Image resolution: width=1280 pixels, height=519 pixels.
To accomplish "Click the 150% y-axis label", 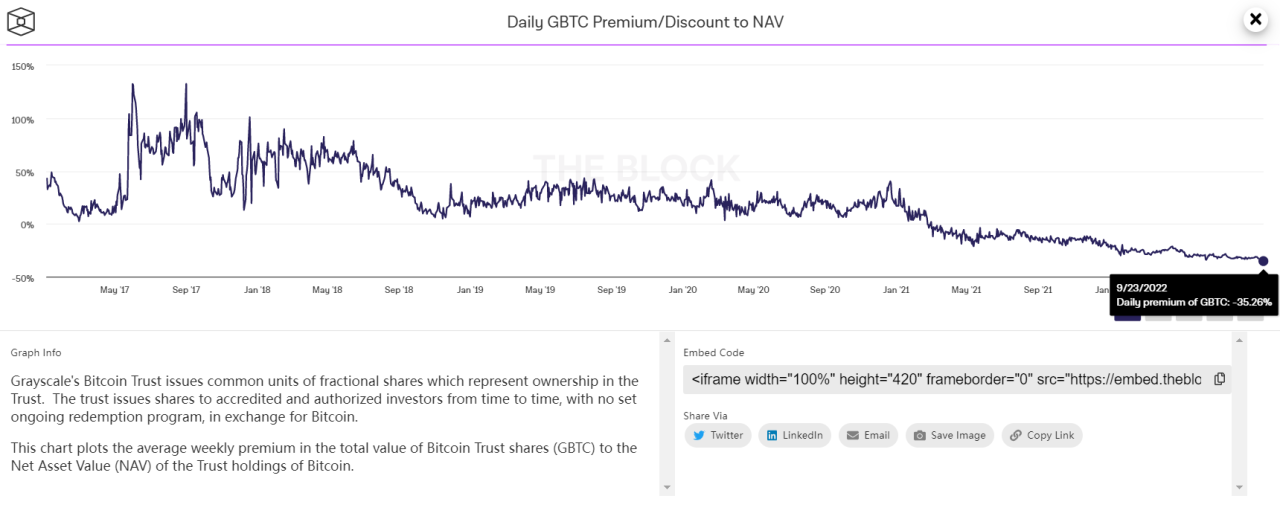I will point(23,66).
